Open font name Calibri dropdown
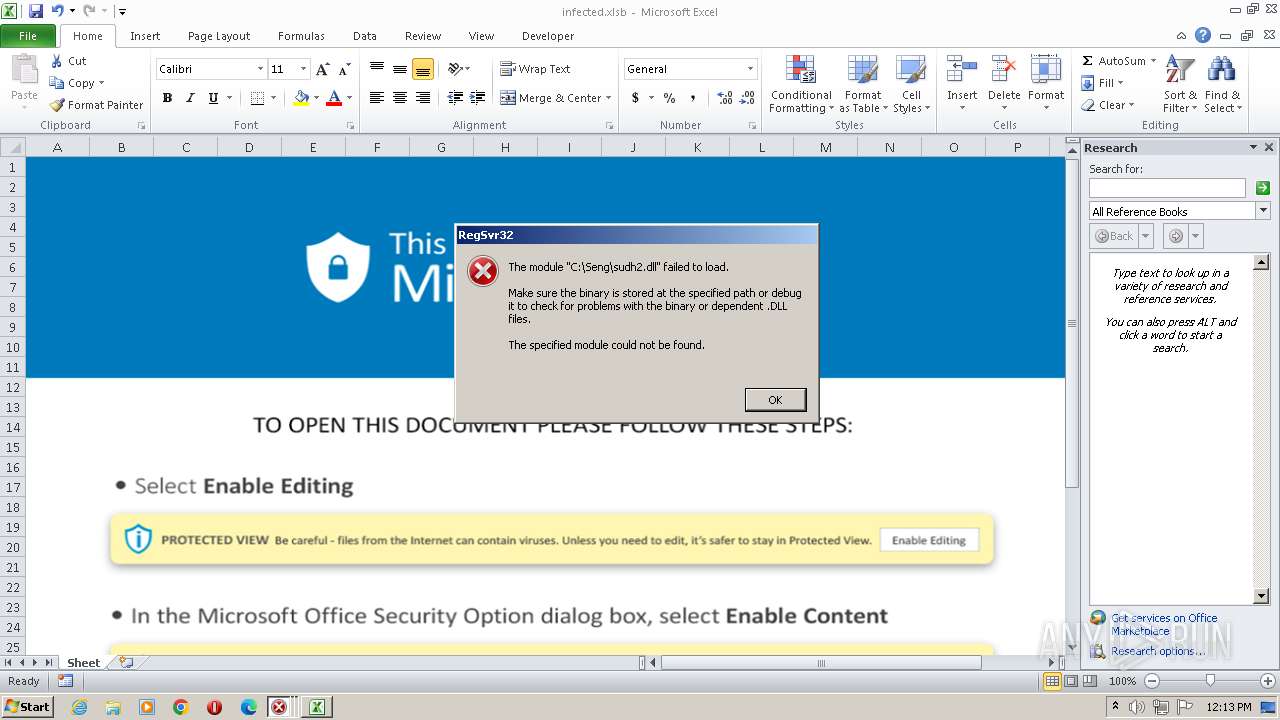Viewport: 1280px width, 720px height. tap(260, 69)
